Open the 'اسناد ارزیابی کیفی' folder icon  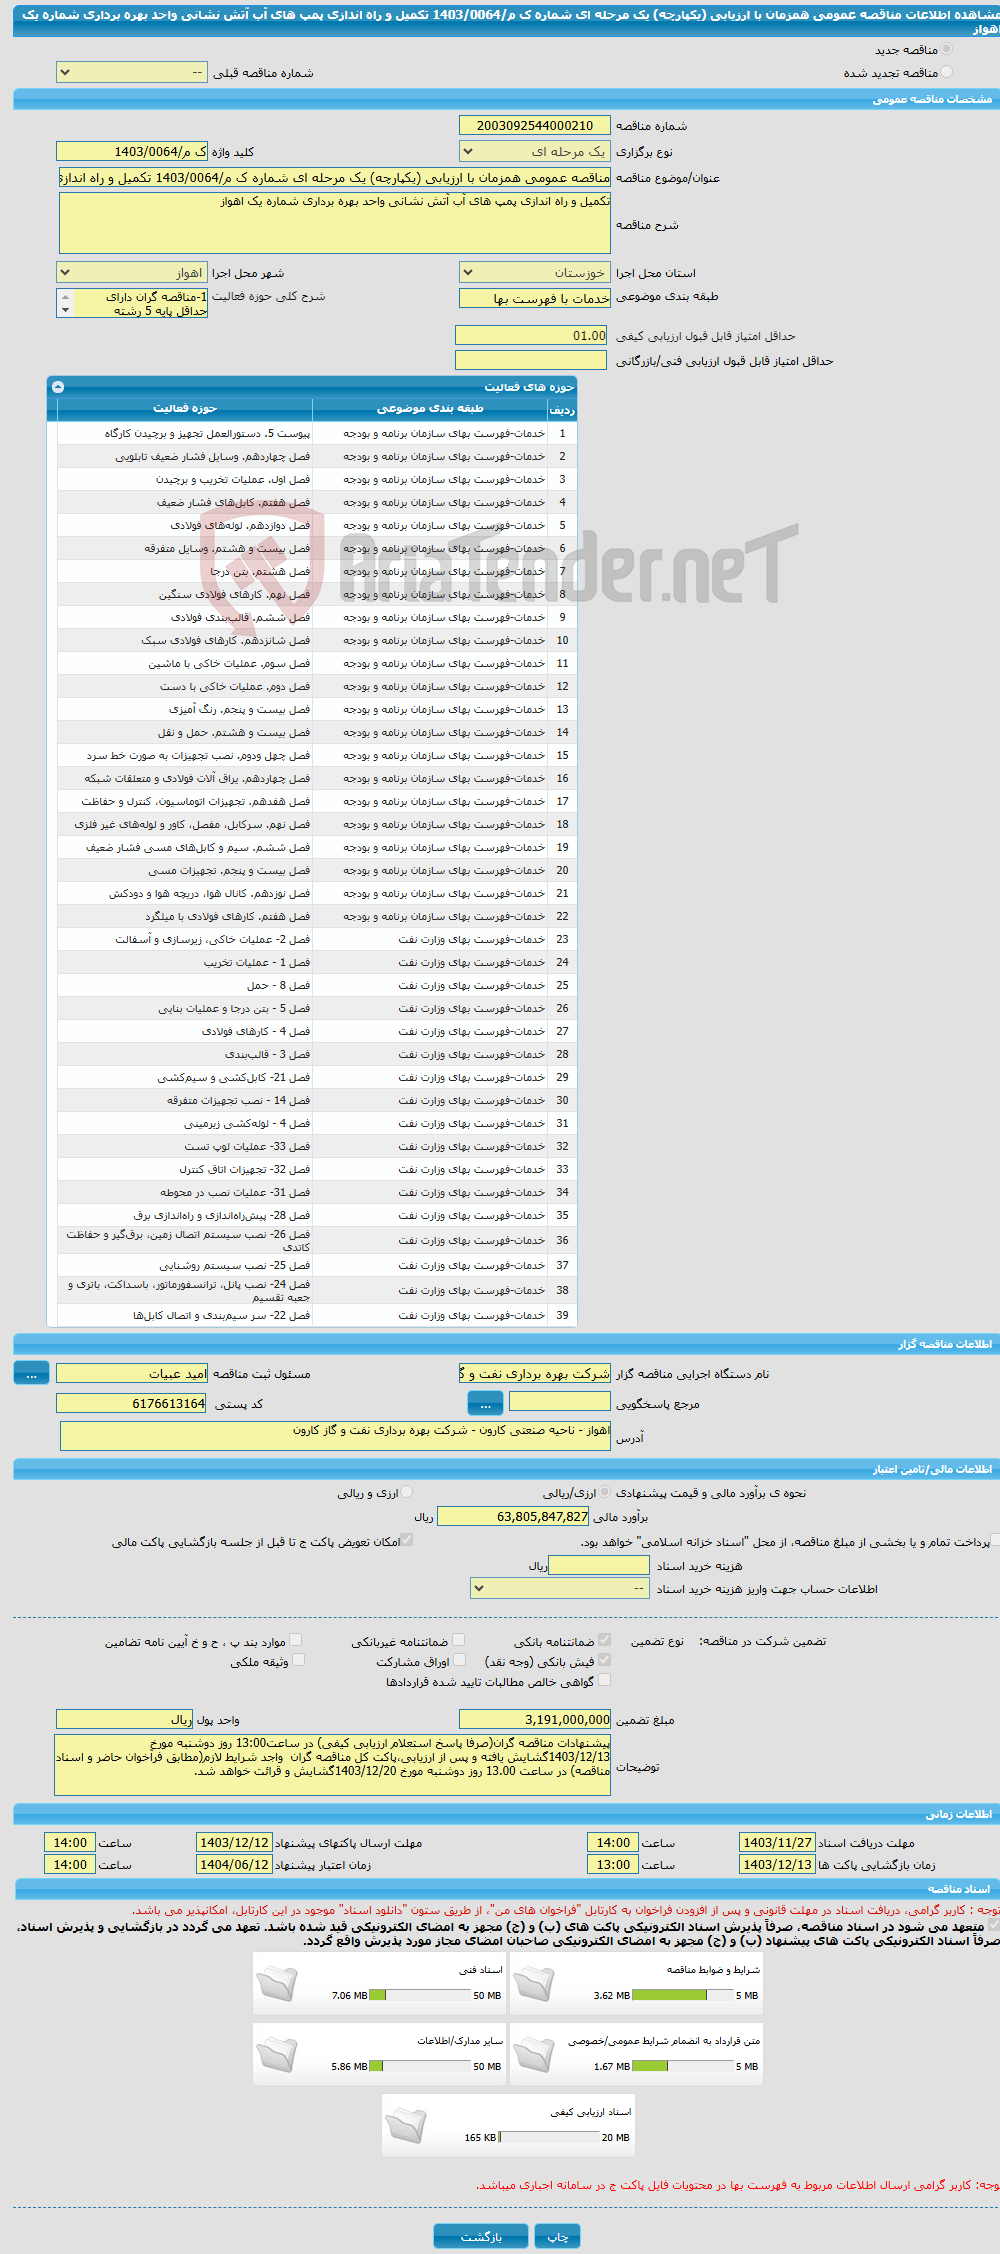pyautogui.click(x=406, y=2125)
